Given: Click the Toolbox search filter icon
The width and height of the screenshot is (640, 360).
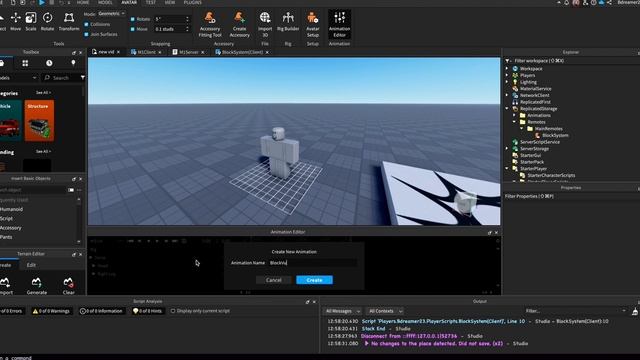Looking at the screenshot, I should coord(82,78).
